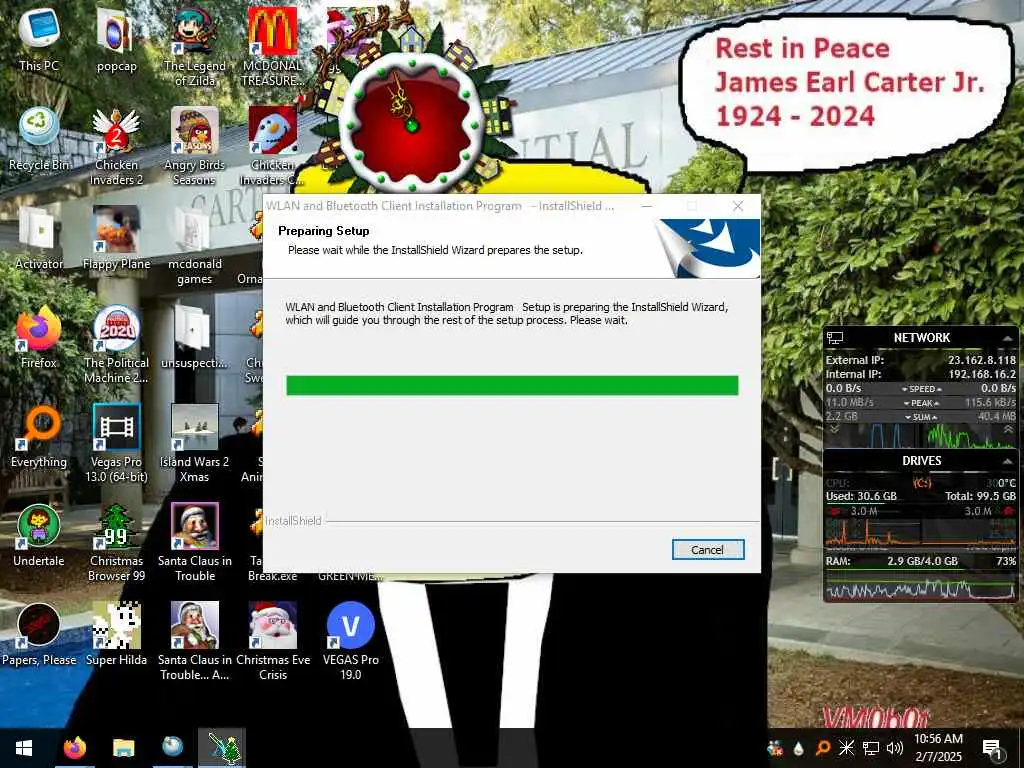The height and width of the screenshot is (768, 1024).
Task: Click the External IP value 23.162.8.118
Action: tap(982, 360)
